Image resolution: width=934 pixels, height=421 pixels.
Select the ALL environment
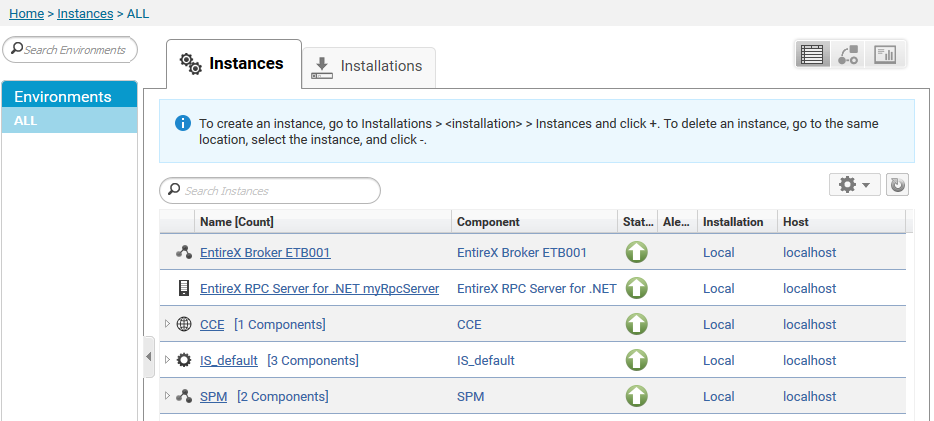70,121
